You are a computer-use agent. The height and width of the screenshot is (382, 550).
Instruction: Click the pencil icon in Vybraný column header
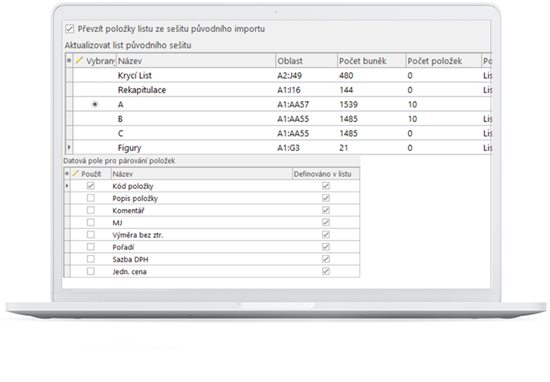(79, 60)
